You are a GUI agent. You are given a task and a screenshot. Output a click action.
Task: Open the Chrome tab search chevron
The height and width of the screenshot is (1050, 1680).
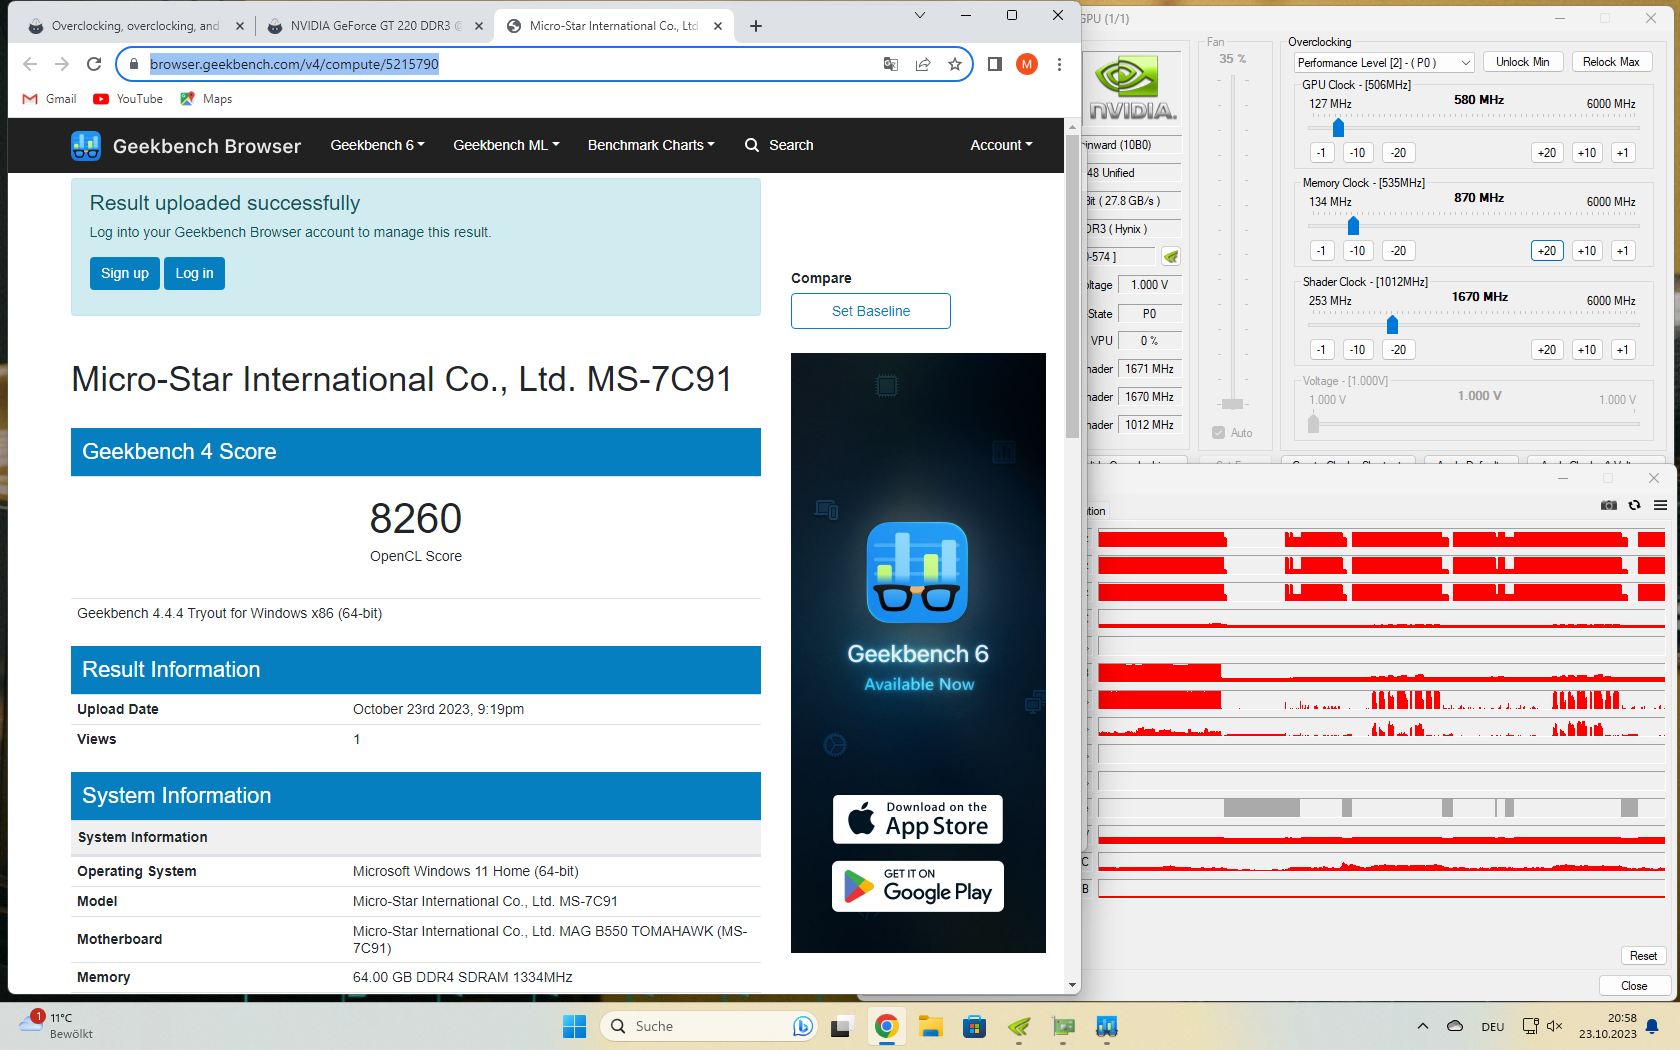pyautogui.click(x=920, y=15)
